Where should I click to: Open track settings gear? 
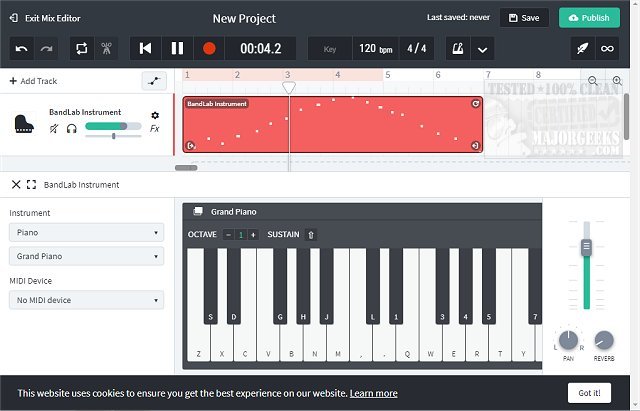click(155, 115)
